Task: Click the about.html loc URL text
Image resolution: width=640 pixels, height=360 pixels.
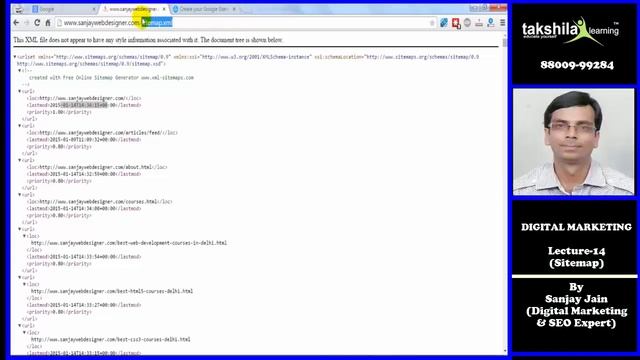Action: click(x=95, y=167)
